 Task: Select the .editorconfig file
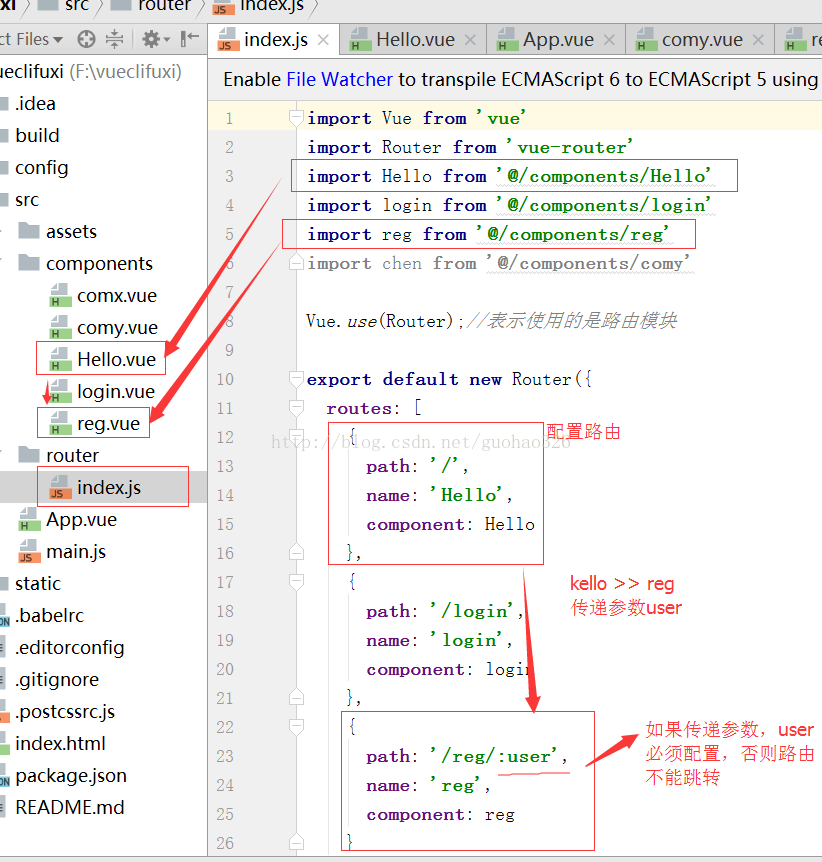click(69, 647)
